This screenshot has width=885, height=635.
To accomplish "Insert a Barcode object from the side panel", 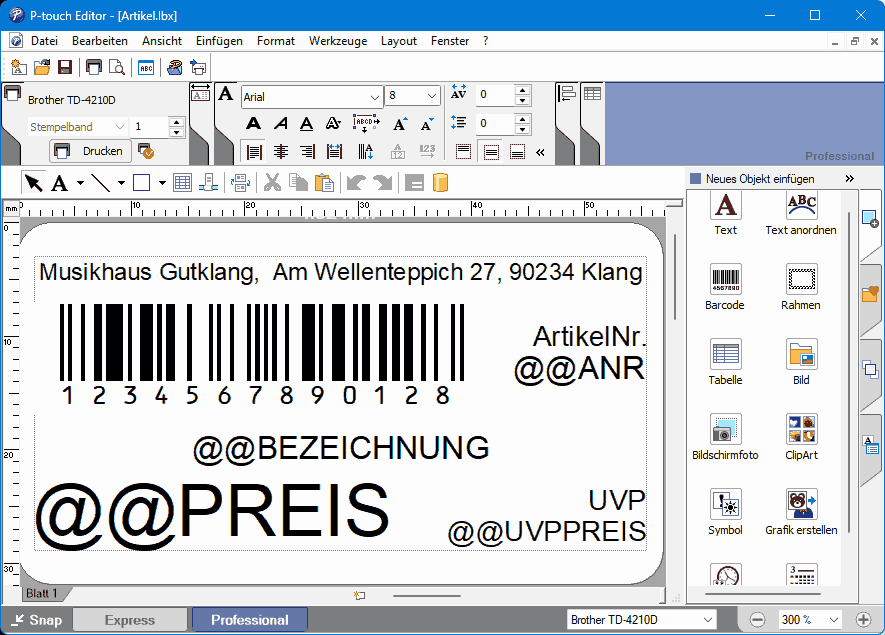I will [x=725, y=287].
